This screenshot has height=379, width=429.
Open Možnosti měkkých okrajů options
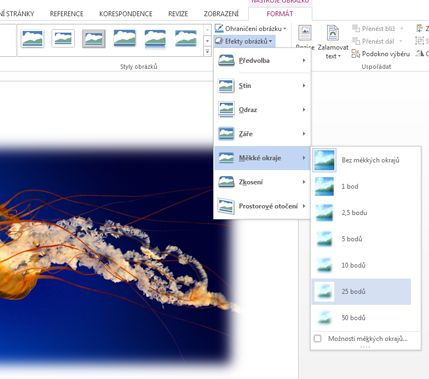[x=361, y=339]
